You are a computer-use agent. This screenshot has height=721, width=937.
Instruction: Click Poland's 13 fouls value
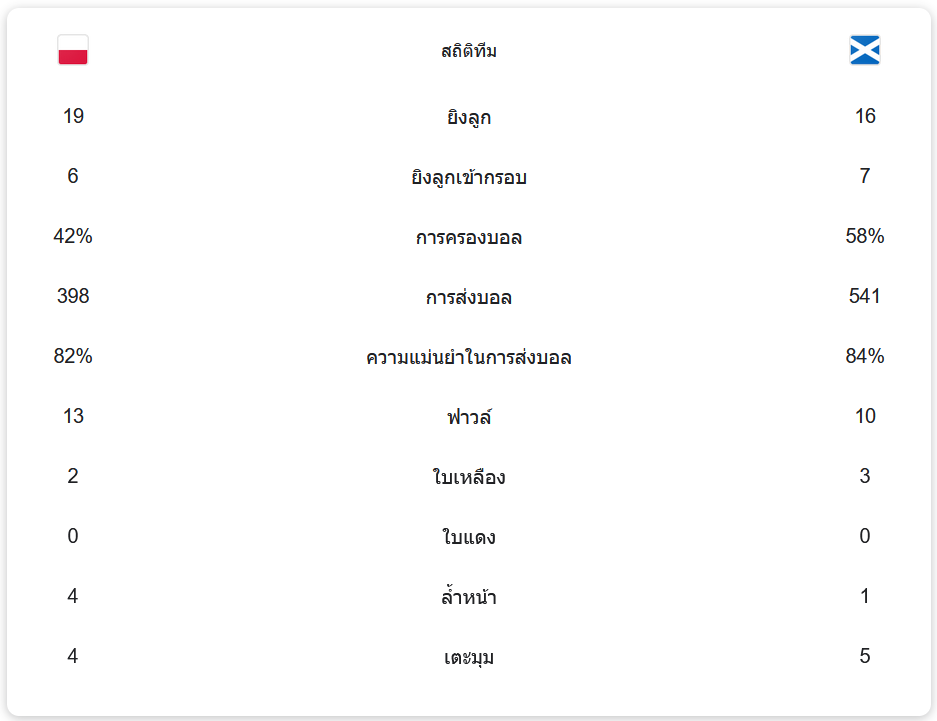(x=73, y=417)
